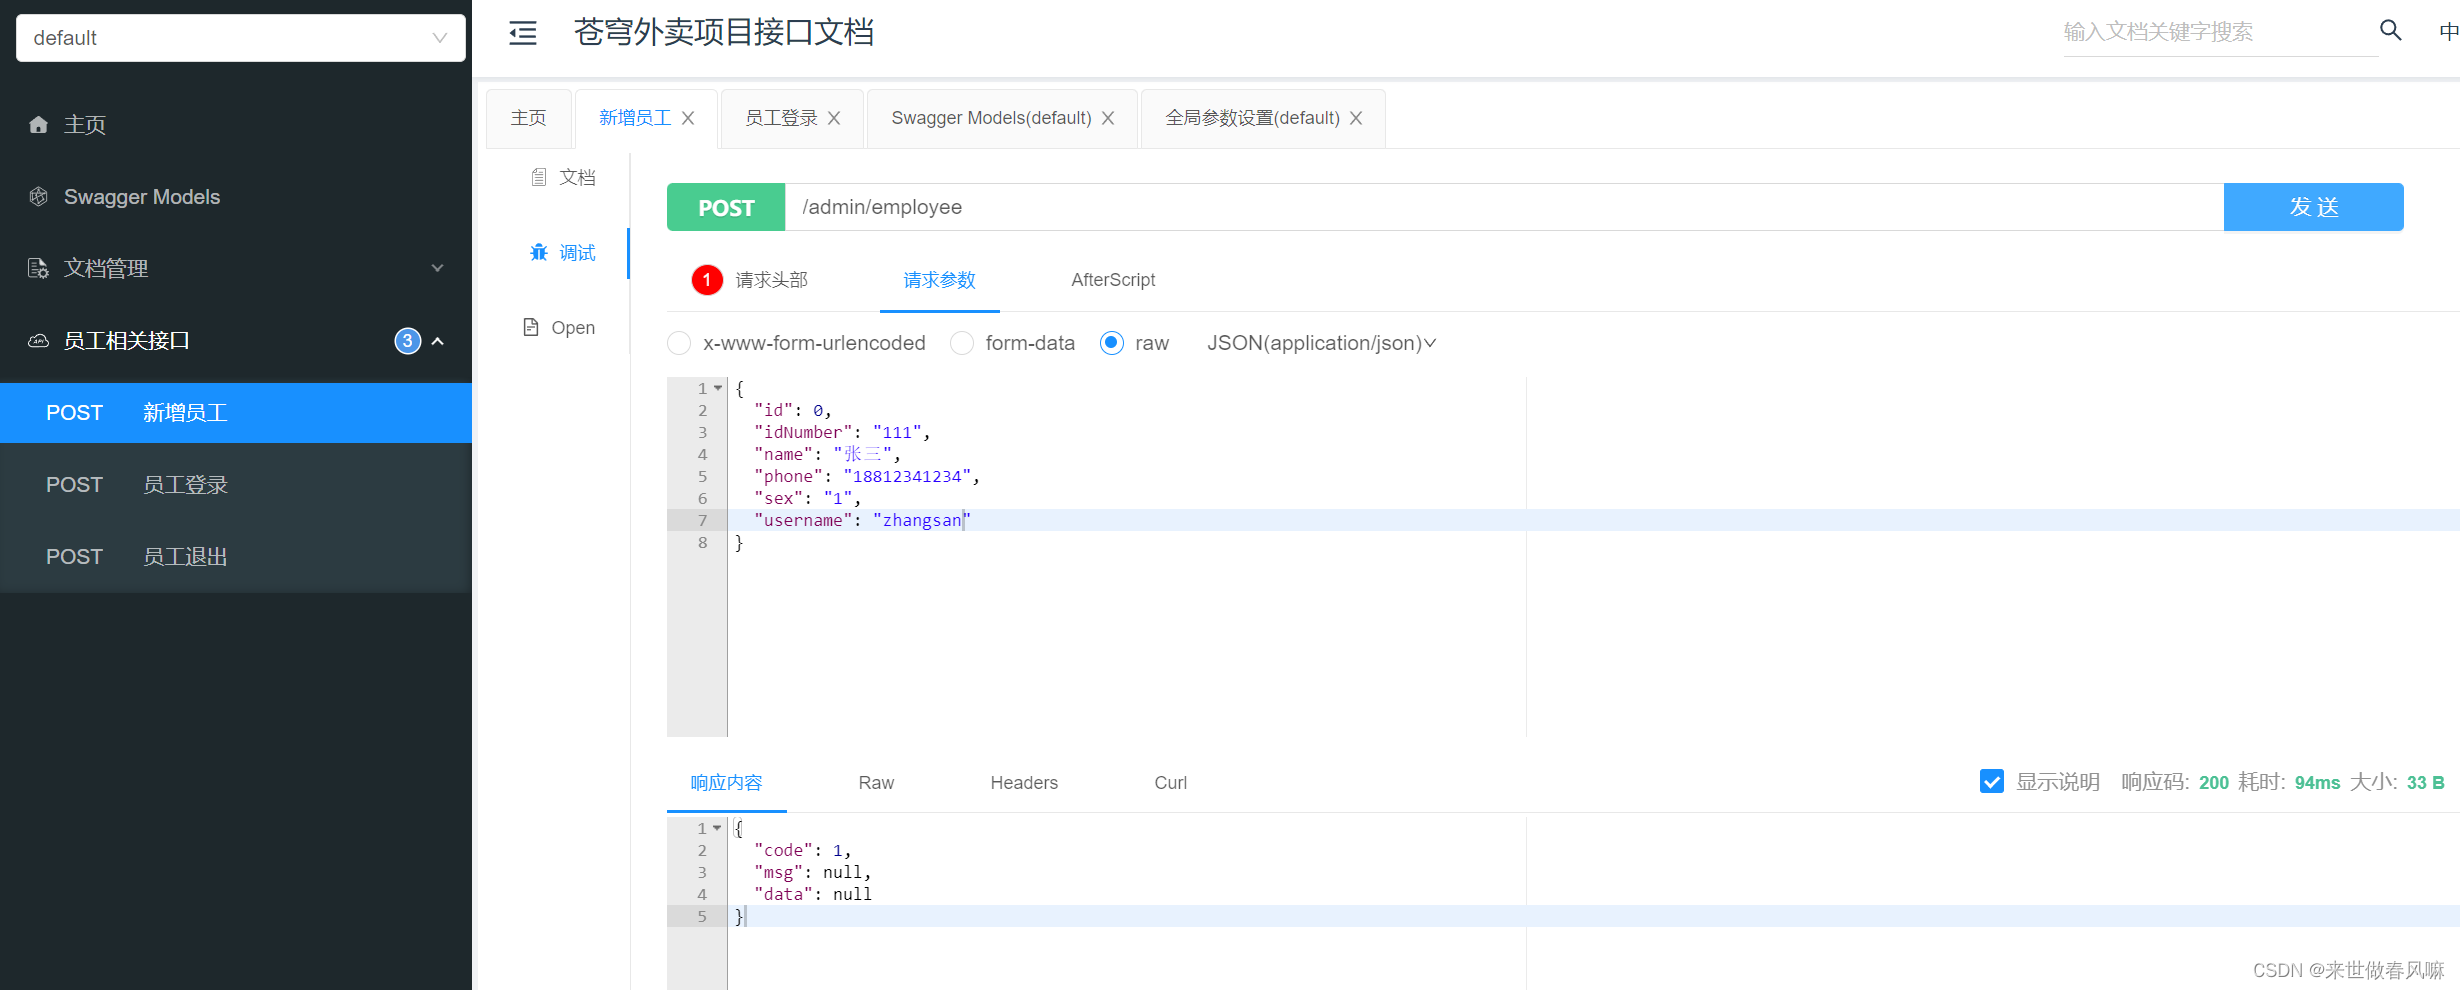Open JSON(application/json) content type dropdown
The height and width of the screenshot is (990, 2460).
point(1322,343)
